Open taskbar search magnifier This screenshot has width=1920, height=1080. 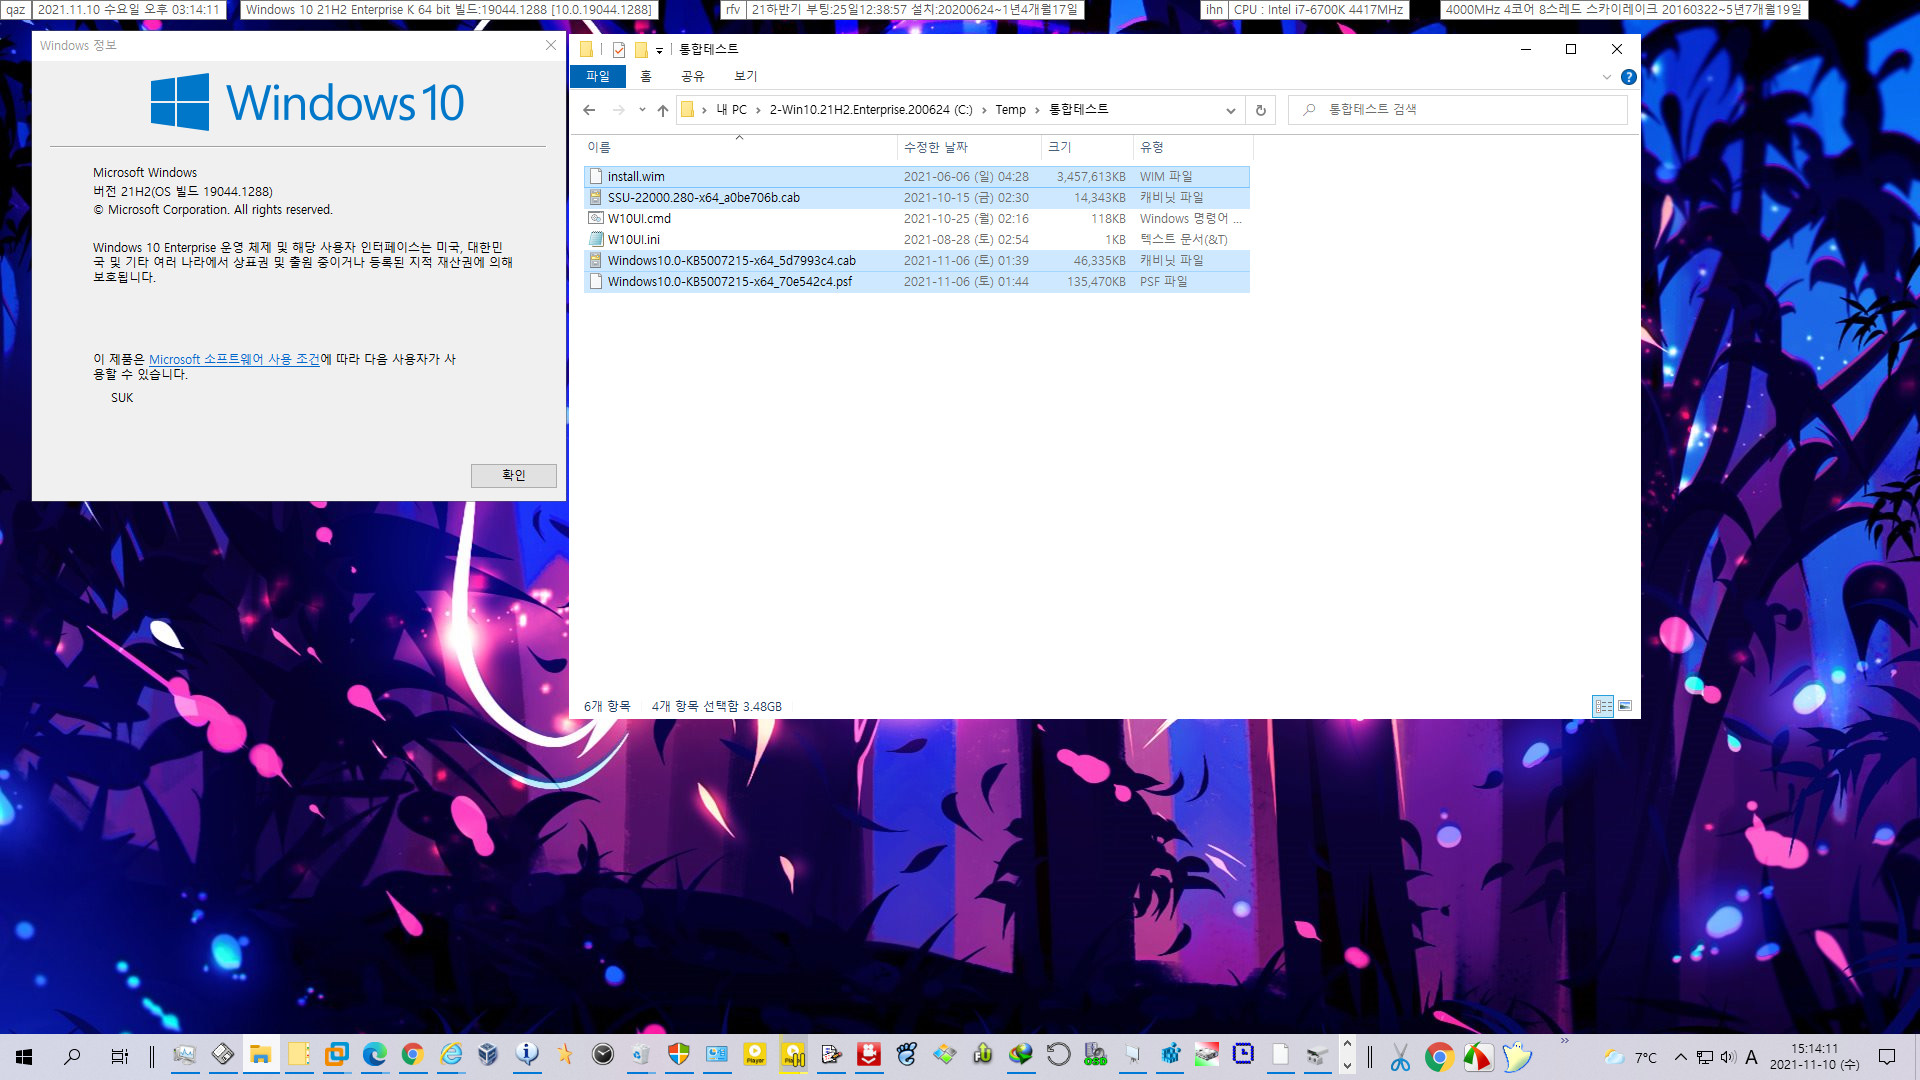click(72, 1056)
